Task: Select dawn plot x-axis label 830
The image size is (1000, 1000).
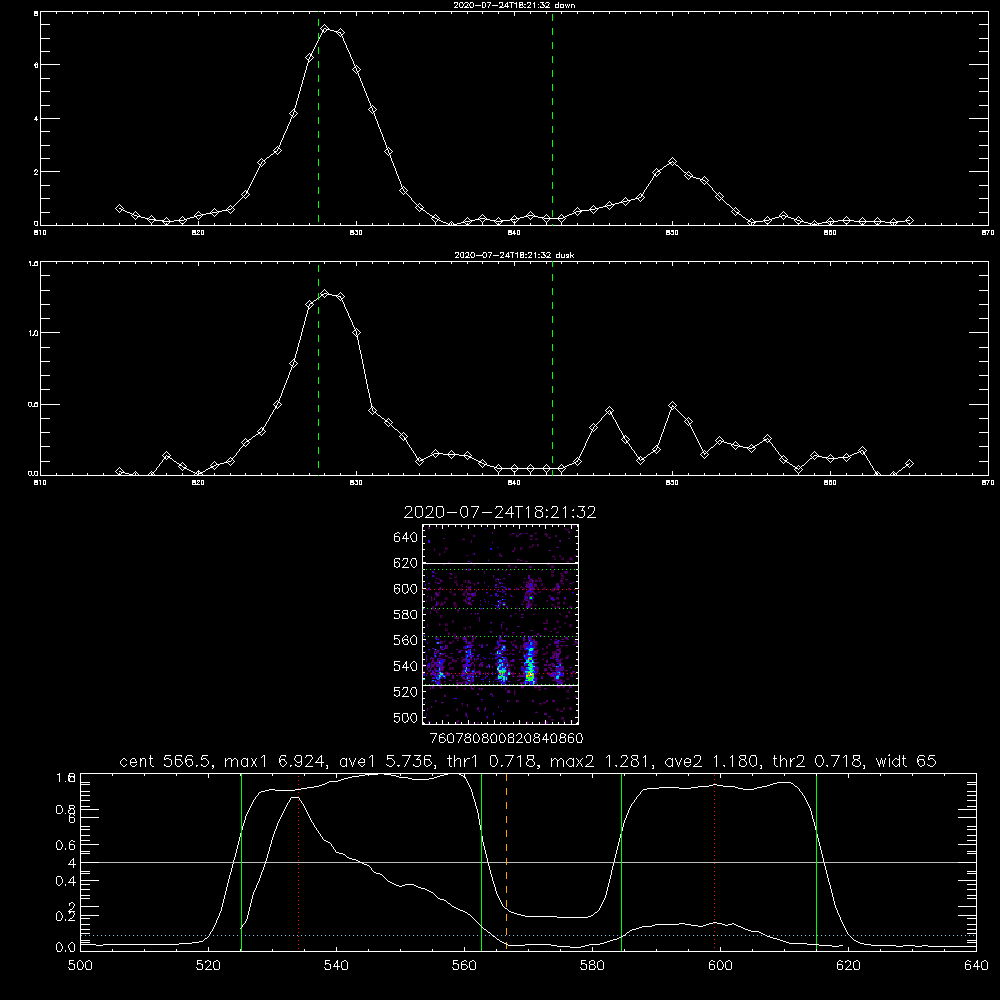Action: click(x=356, y=233)
